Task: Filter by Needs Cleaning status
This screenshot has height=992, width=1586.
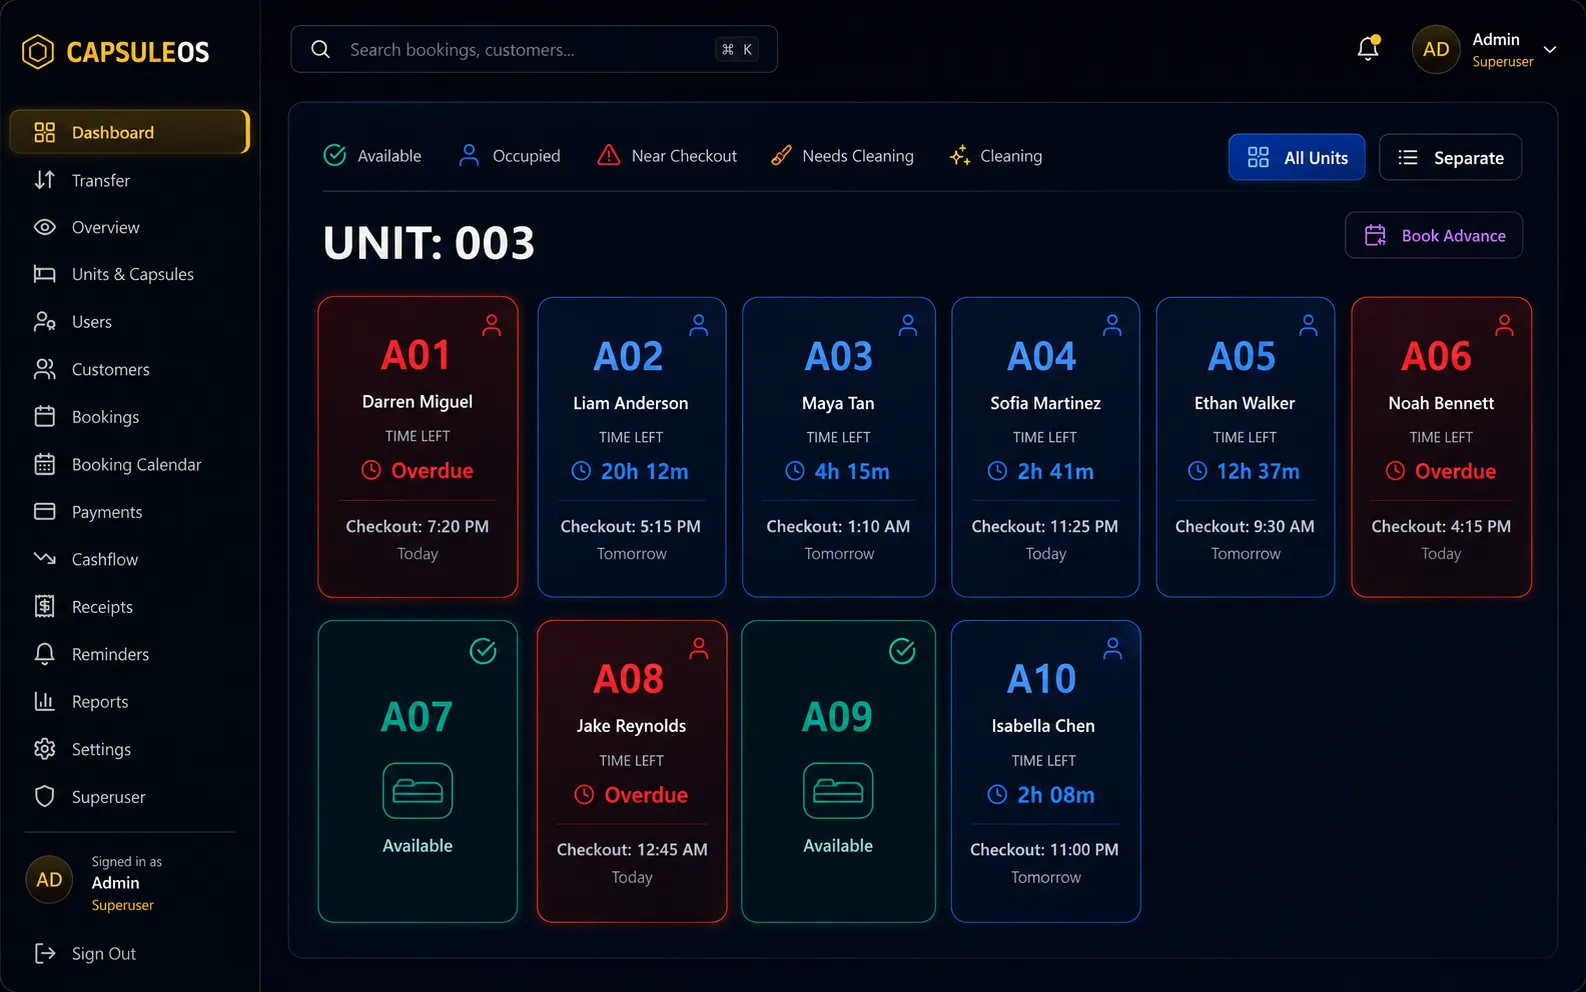Action: (x=842, y=156)
